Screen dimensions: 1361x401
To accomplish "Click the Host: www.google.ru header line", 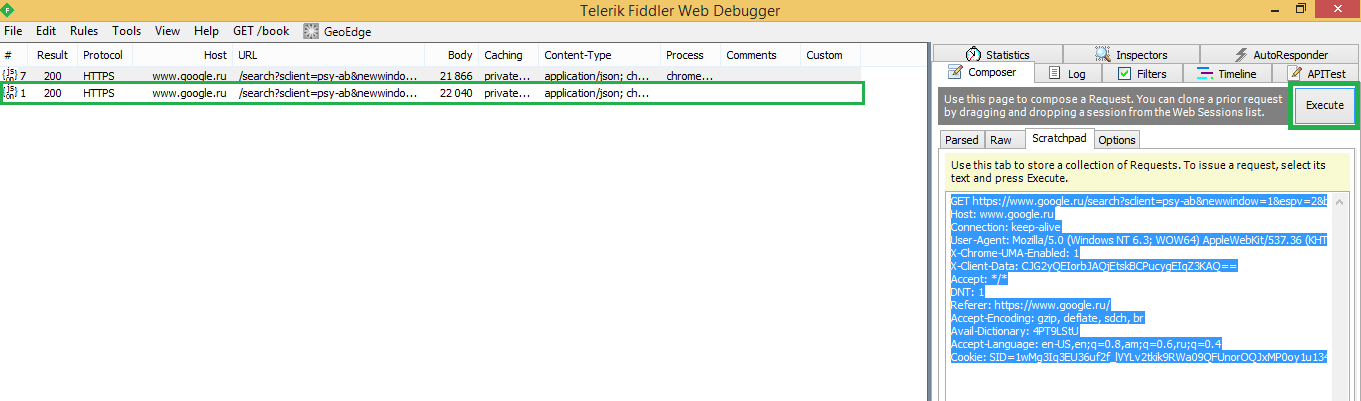I will 1003,214.
